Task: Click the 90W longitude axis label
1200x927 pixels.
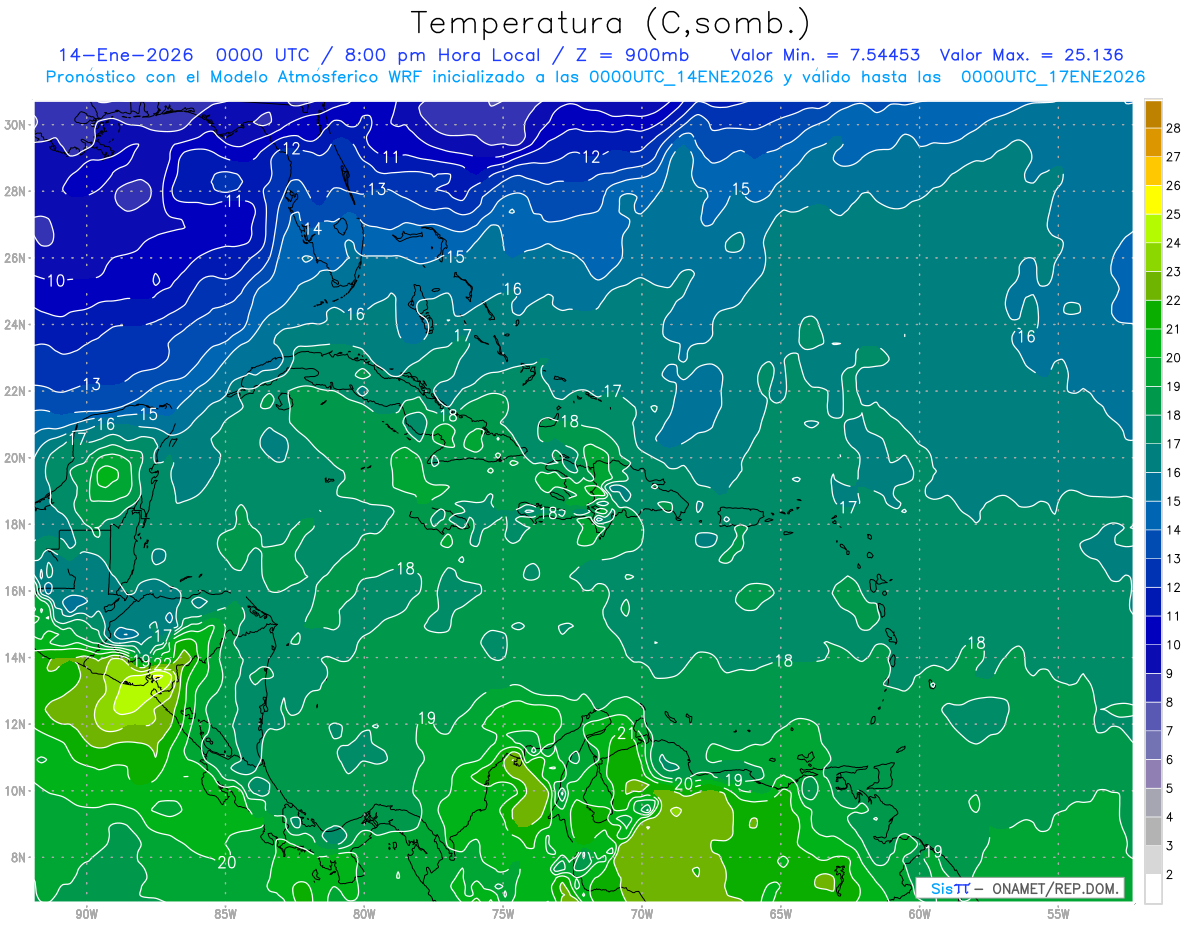Action: click(x=86, y=913)
